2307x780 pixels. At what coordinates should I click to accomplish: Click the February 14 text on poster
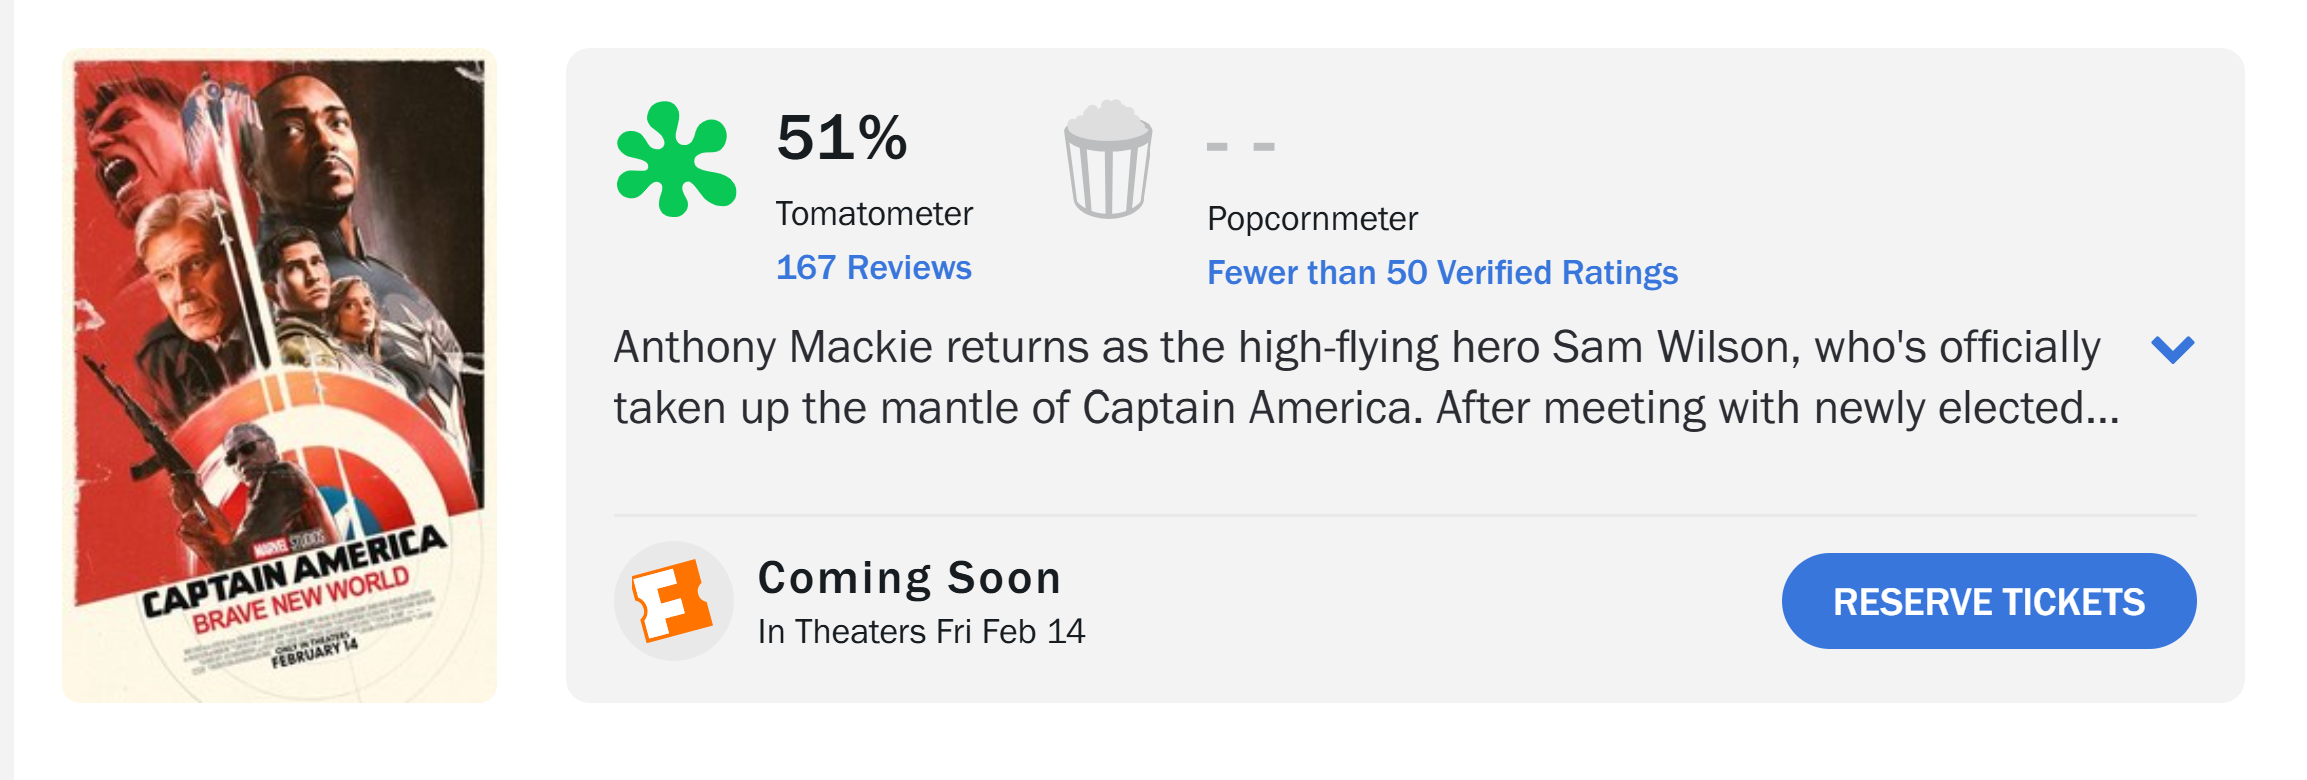[x=313, y=653]
